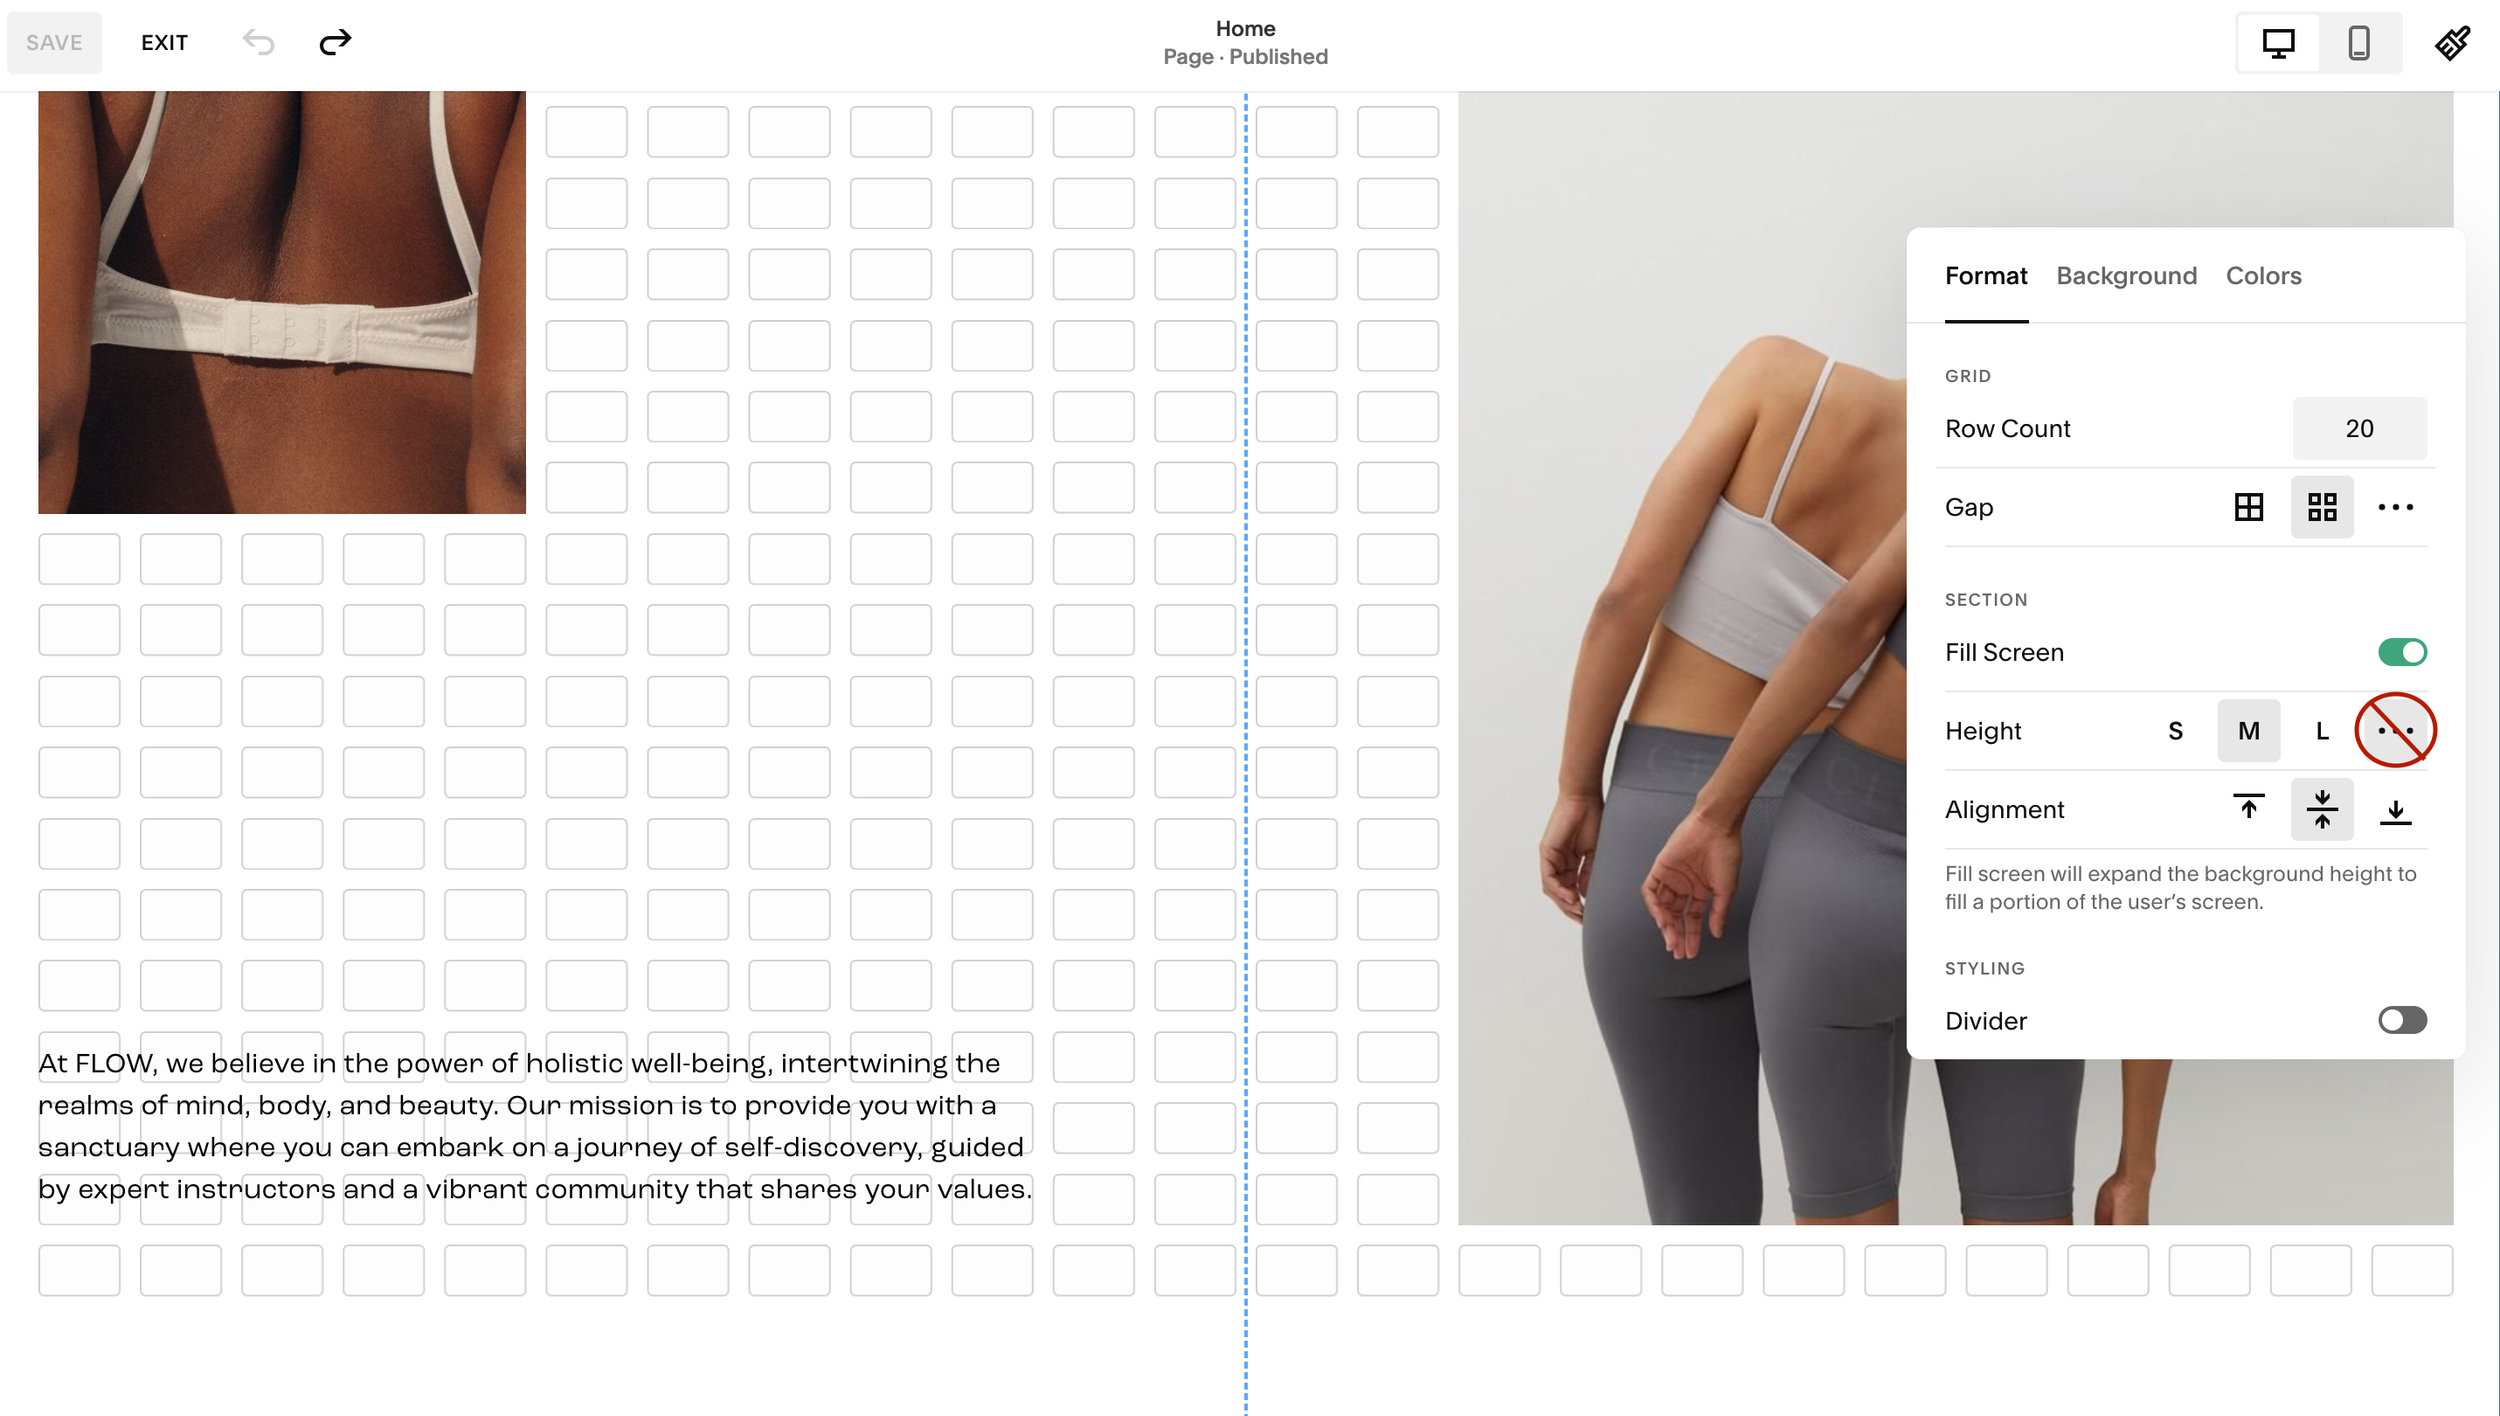Align section content to top
The width and height of the screenshot is (2500, 1416).
pos(2248,808)
